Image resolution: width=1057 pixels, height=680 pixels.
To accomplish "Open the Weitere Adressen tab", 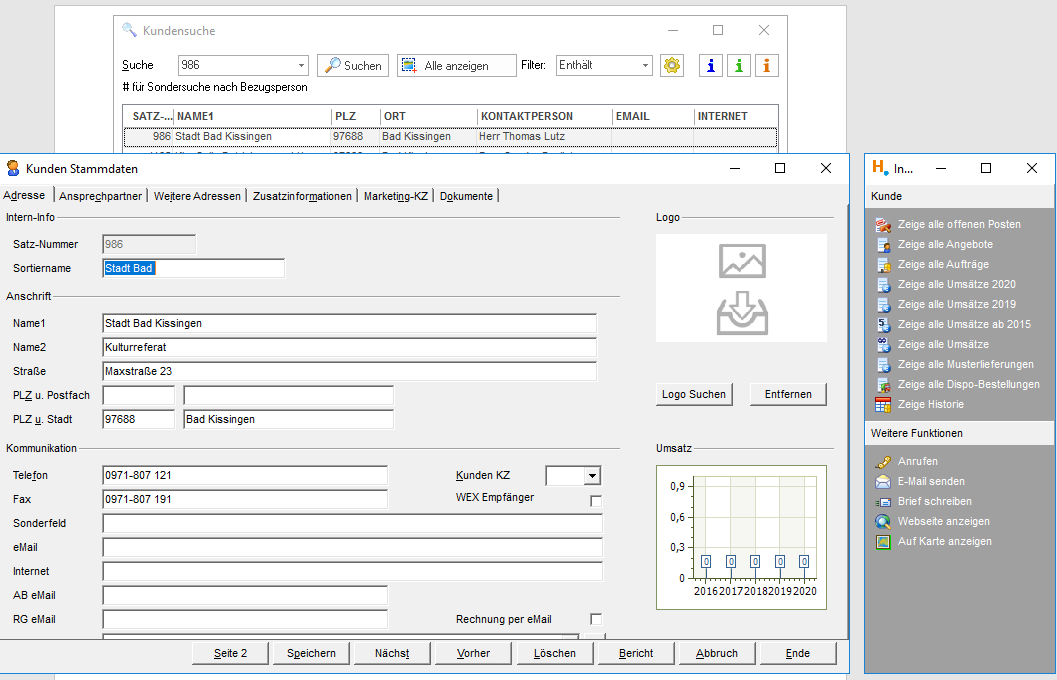I will pyautogui.click(x=197, y=196).
